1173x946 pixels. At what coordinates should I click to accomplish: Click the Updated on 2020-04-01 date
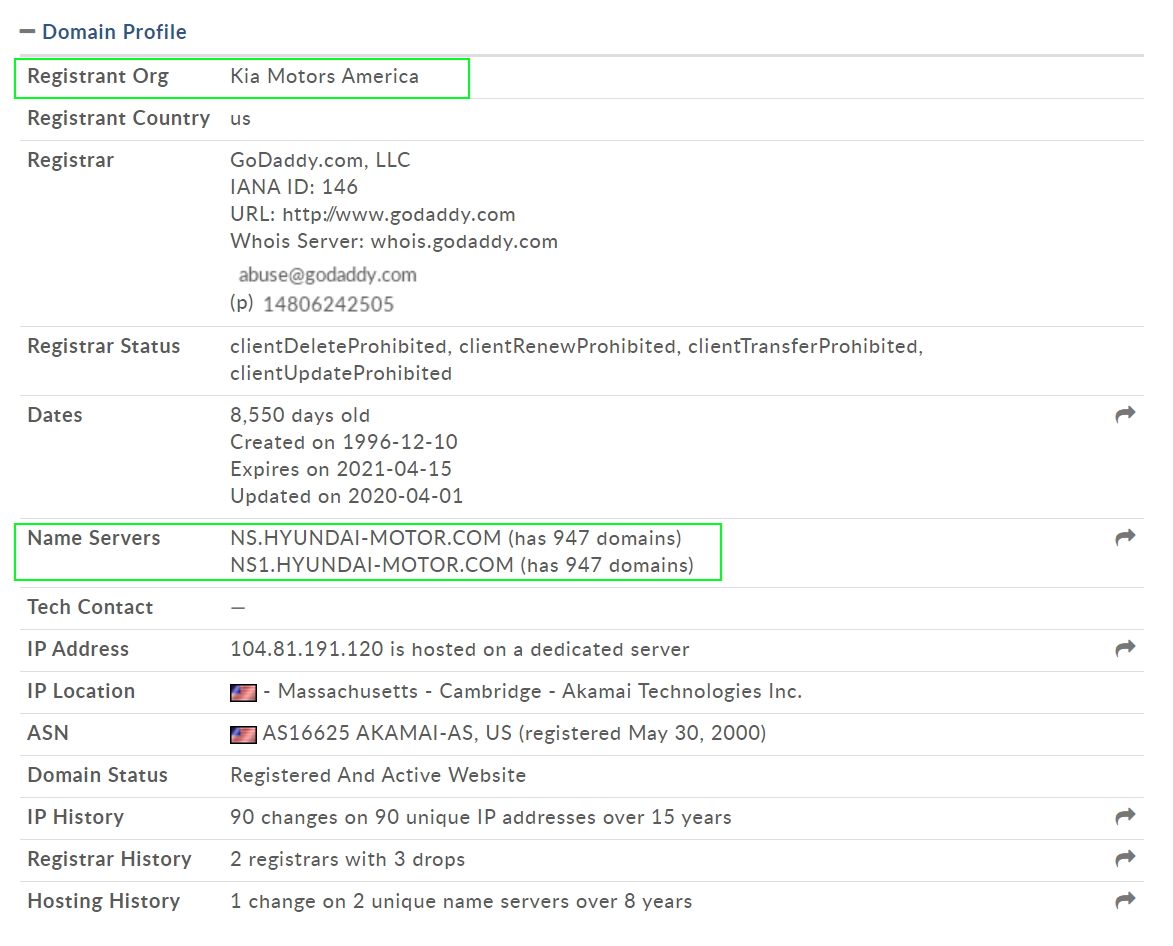coord(347,496)
